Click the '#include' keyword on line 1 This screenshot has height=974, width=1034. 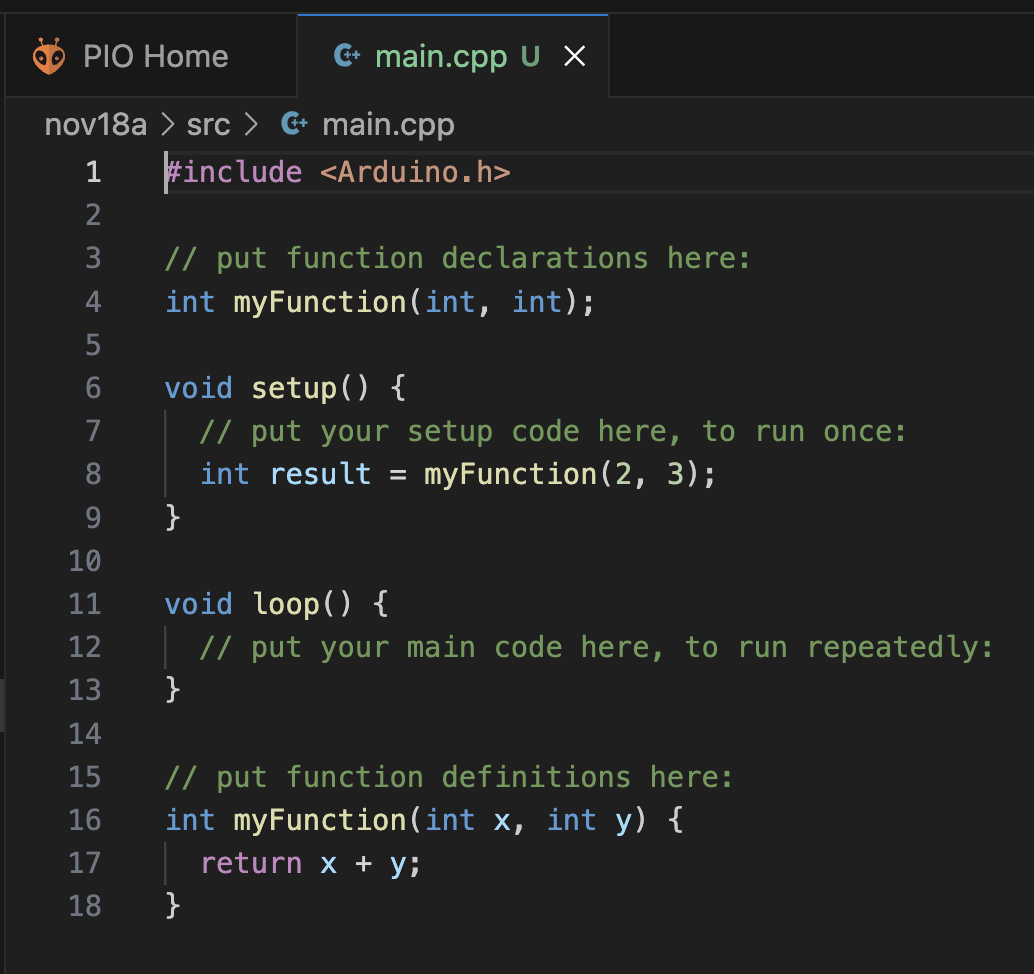[x=234, y=172]
